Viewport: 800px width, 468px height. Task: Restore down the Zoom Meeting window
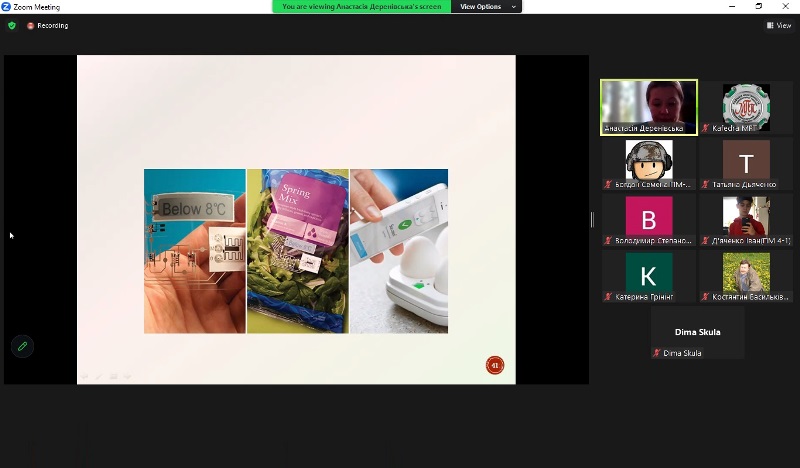click(x=759, y=7)
